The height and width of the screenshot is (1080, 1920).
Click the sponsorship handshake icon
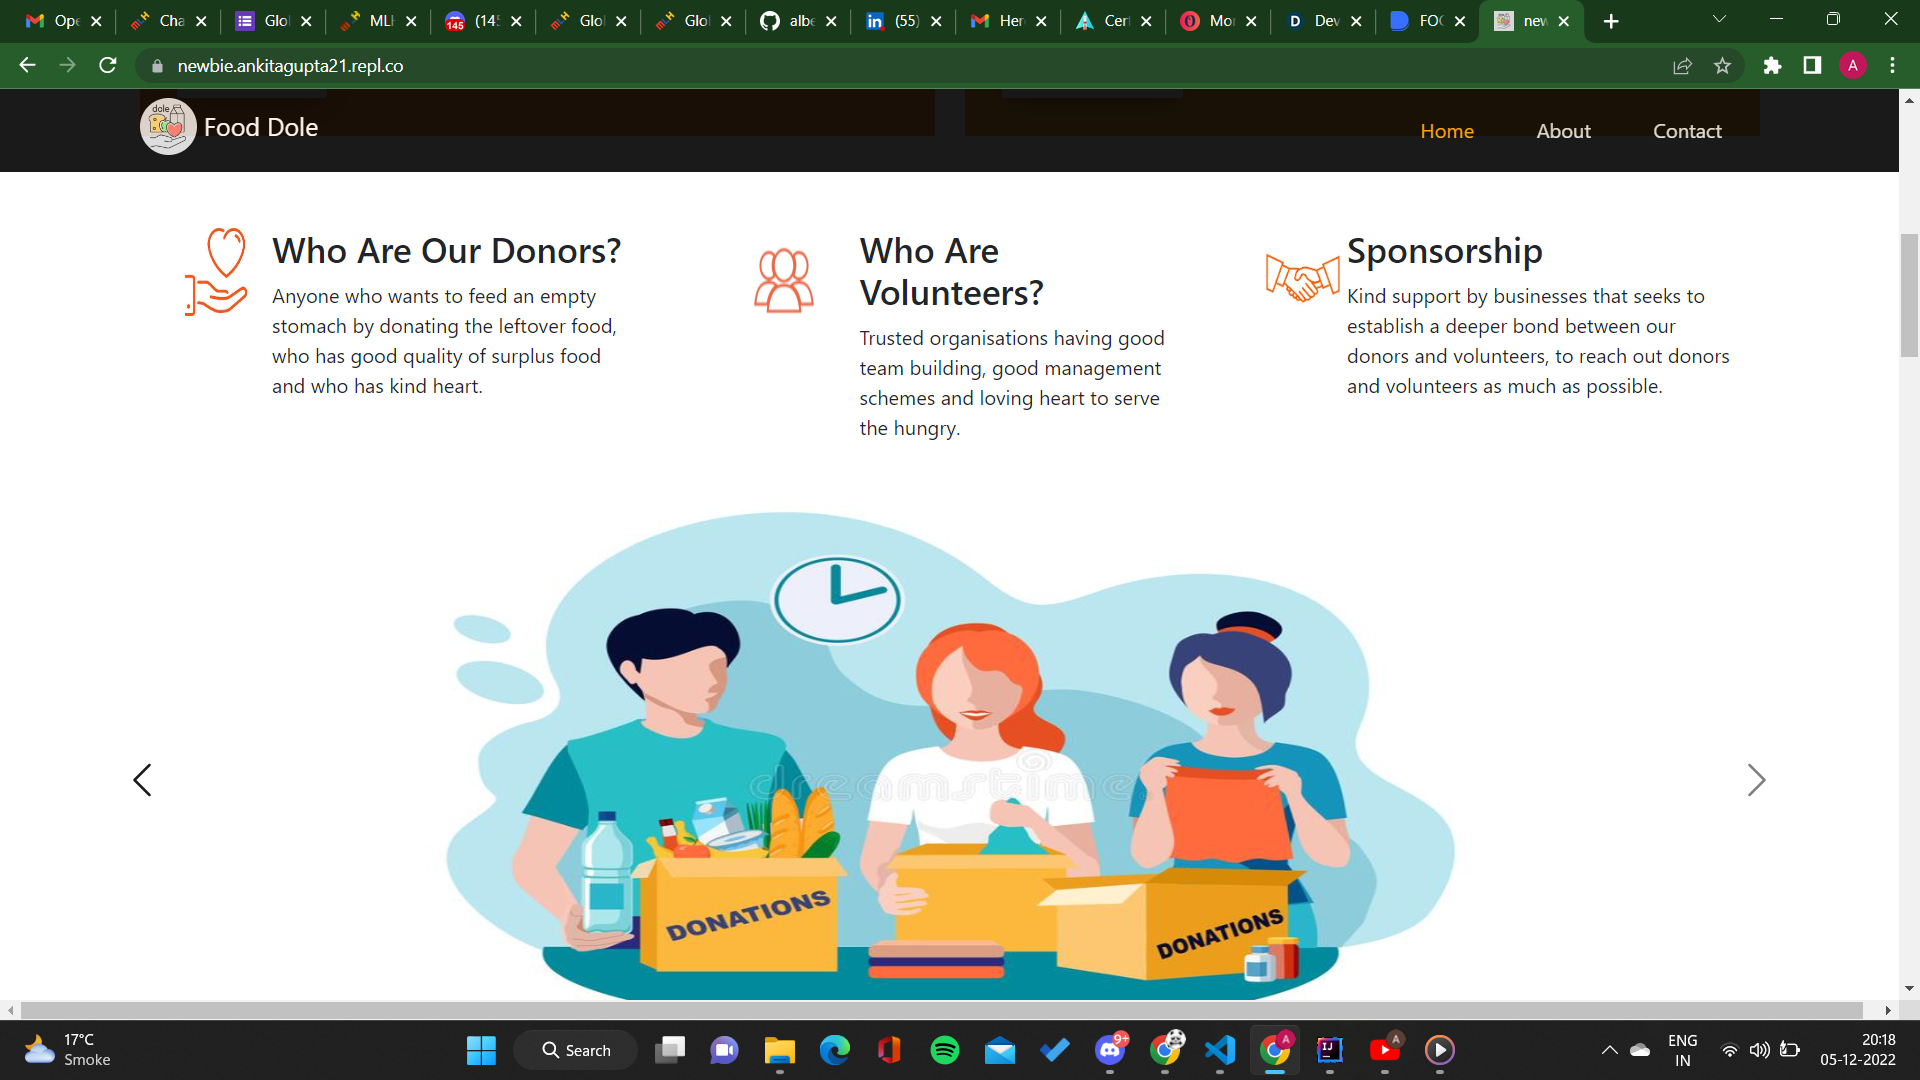click(x=1302, y=277)
